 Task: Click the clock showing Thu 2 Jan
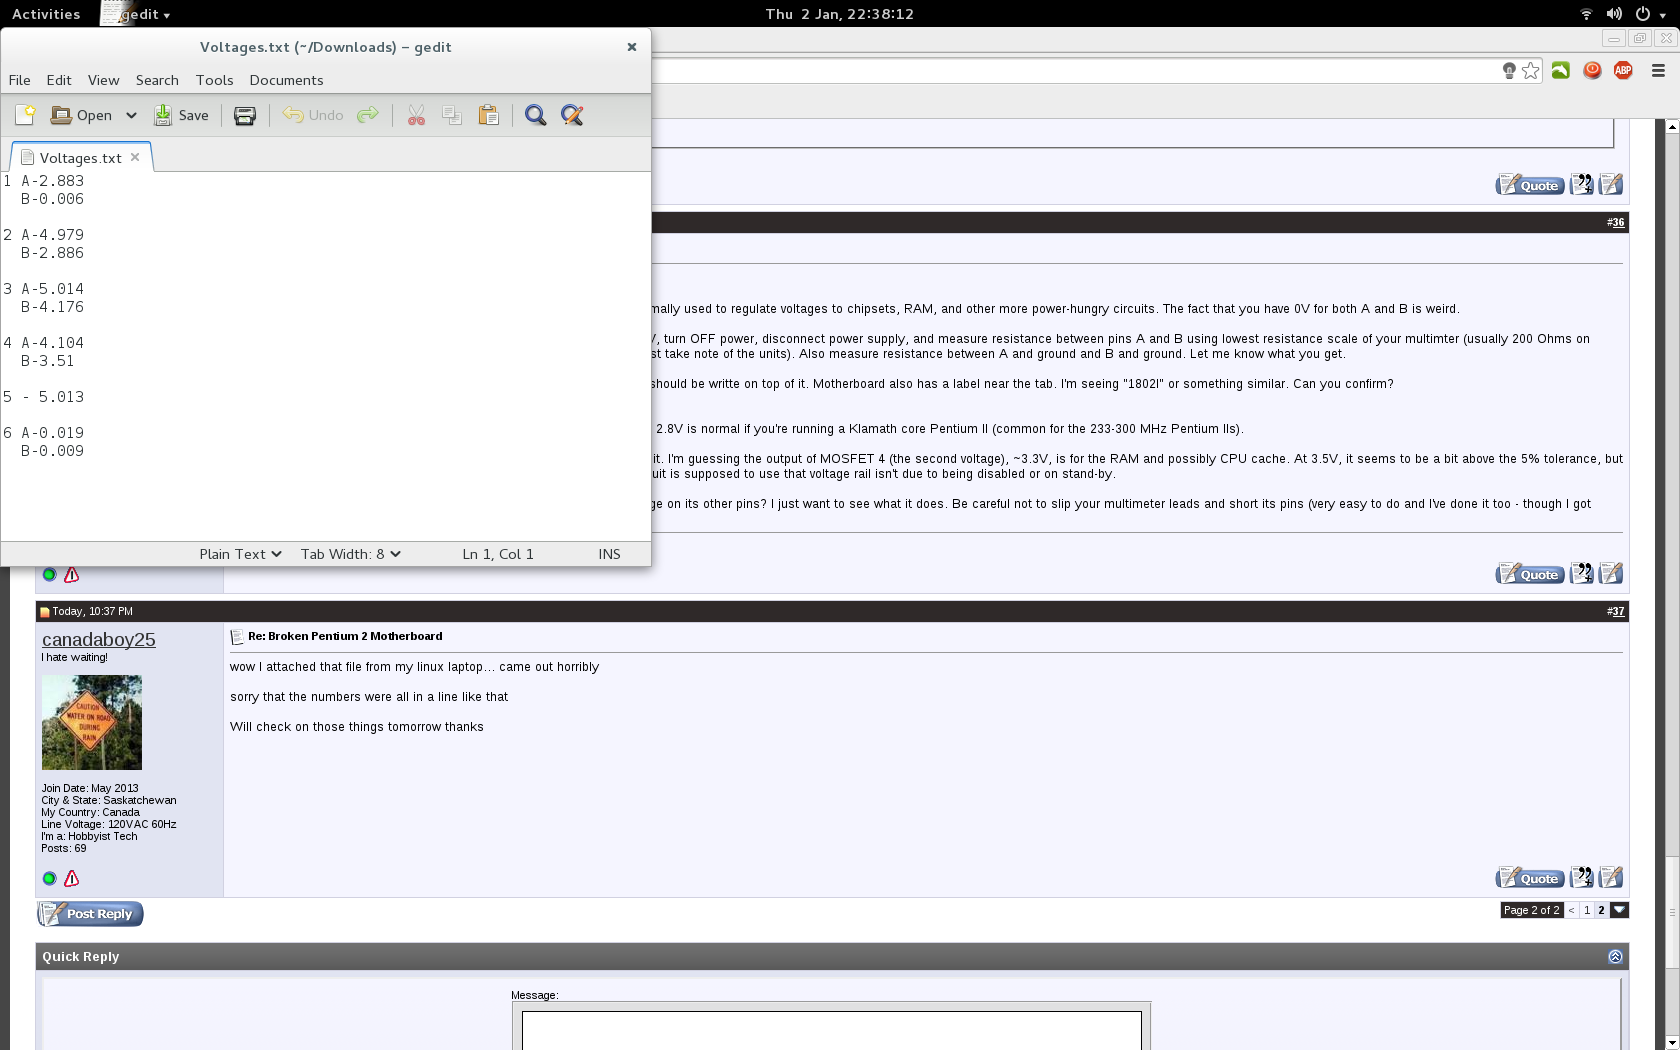[x=840, y=14]
